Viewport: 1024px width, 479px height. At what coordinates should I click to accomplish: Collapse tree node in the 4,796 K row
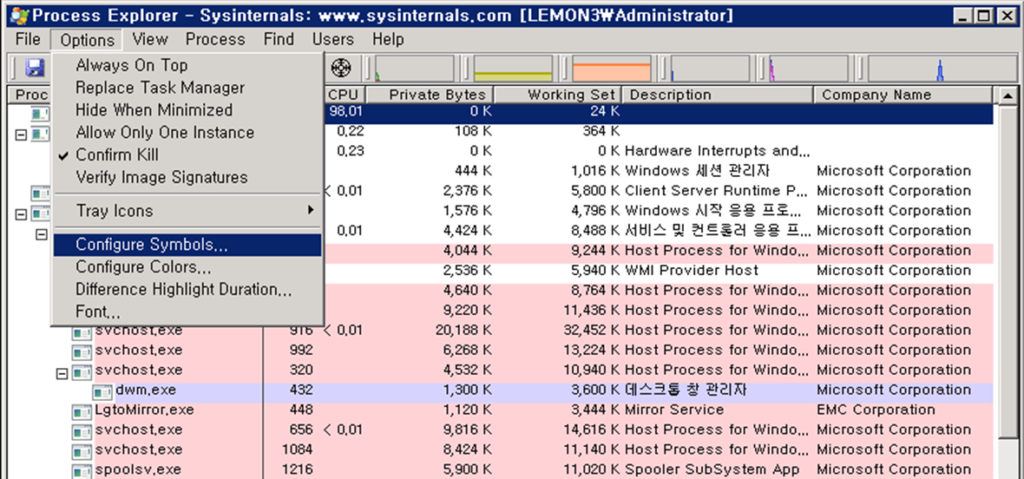[x=21, y=214]
